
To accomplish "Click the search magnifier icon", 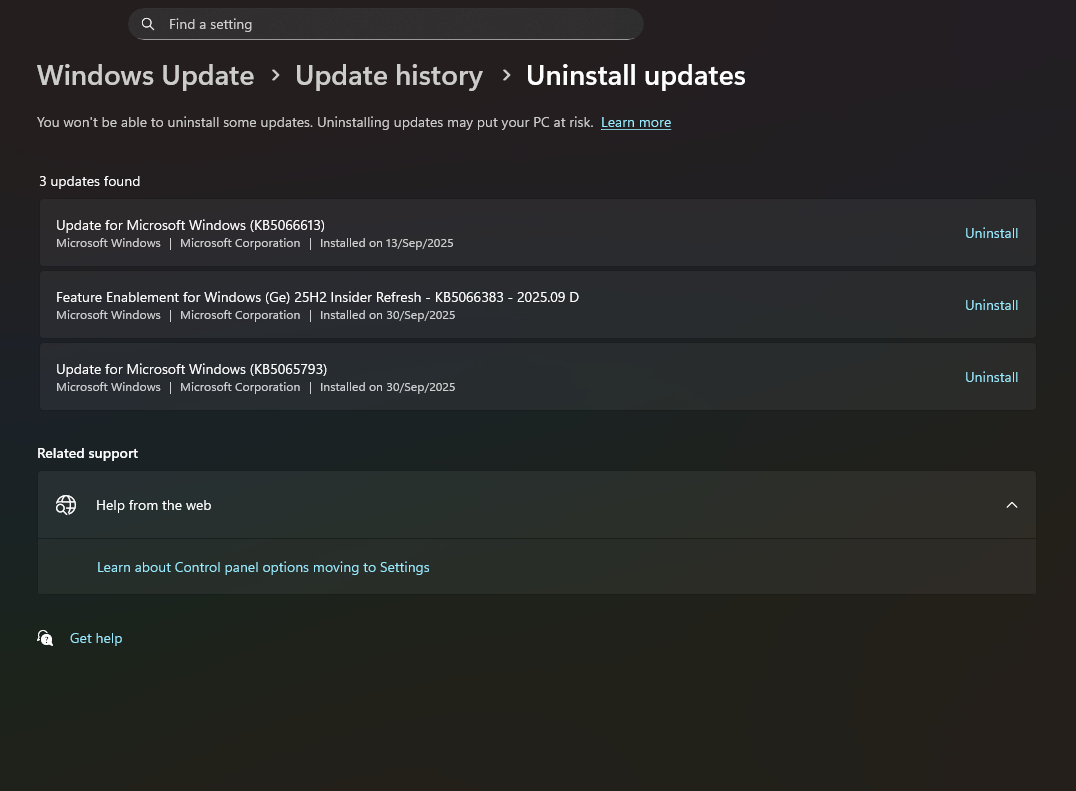I will (148, 24).
